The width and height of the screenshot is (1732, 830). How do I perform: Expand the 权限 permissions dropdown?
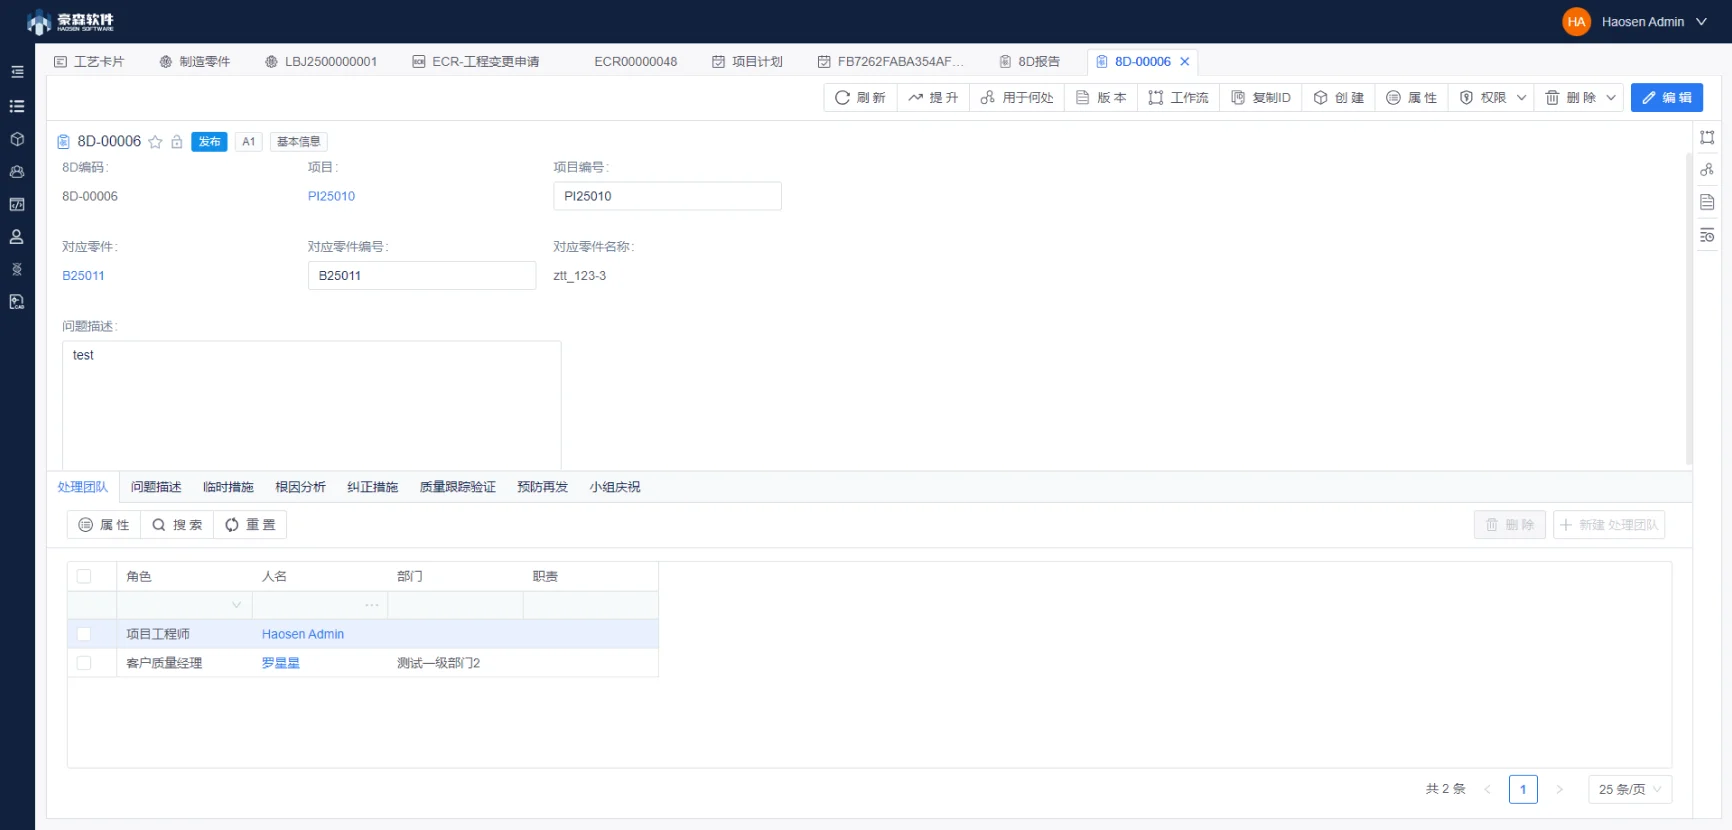tap(1493, 98)
